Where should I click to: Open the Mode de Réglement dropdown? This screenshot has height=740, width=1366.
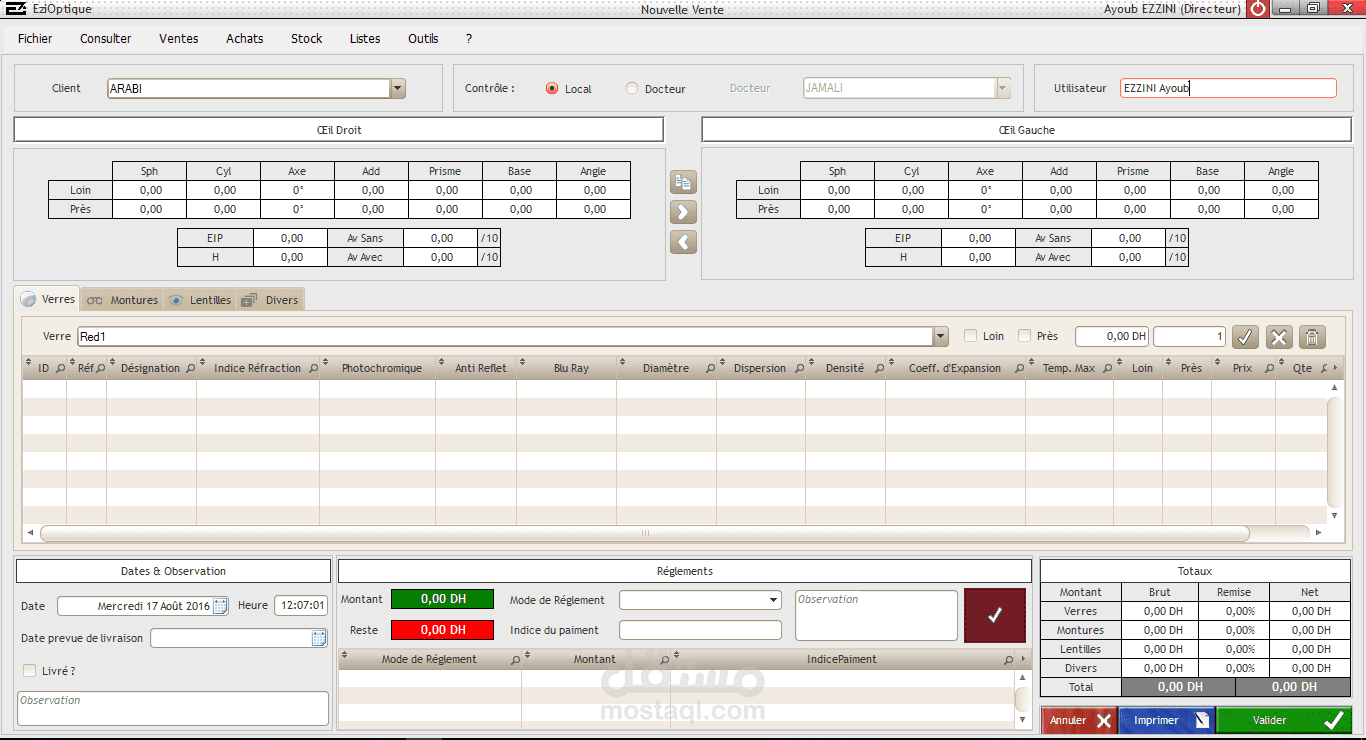coord(774,601)
